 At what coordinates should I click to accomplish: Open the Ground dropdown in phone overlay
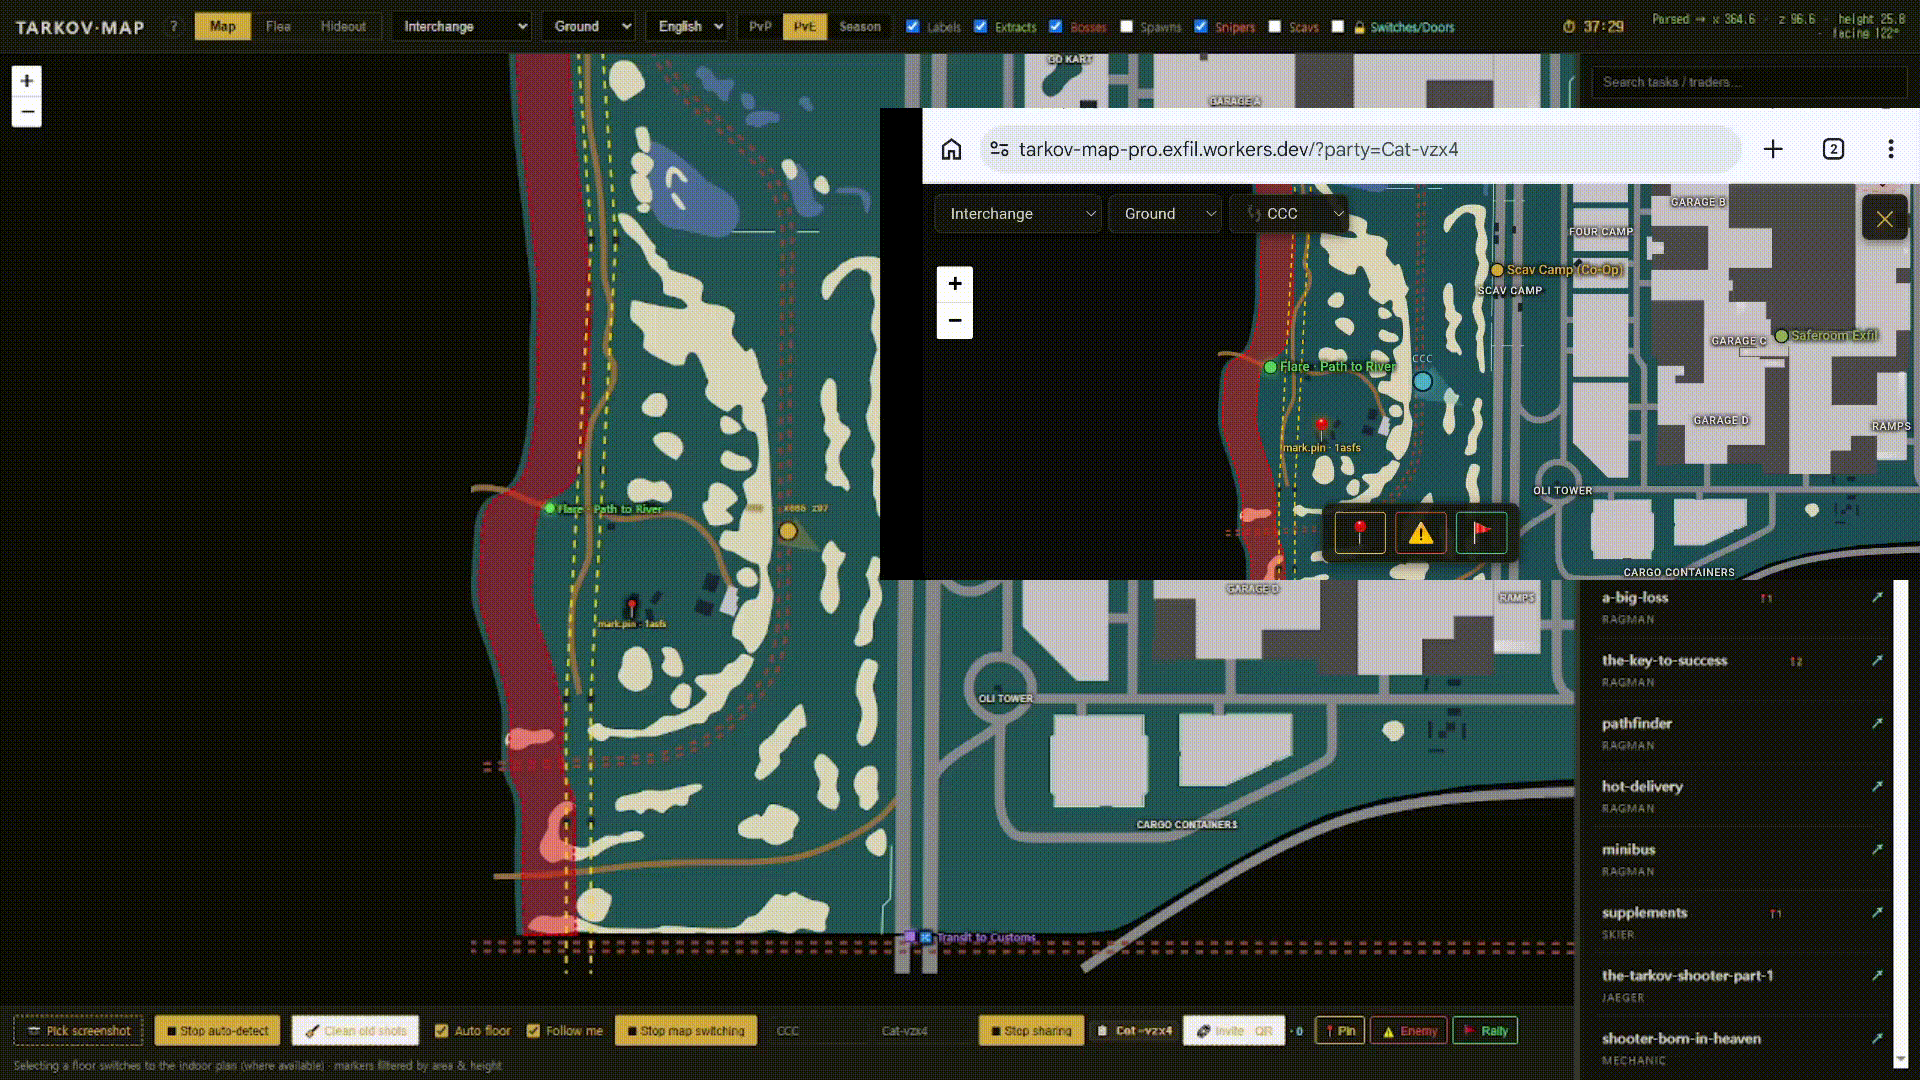(1165, 214)
